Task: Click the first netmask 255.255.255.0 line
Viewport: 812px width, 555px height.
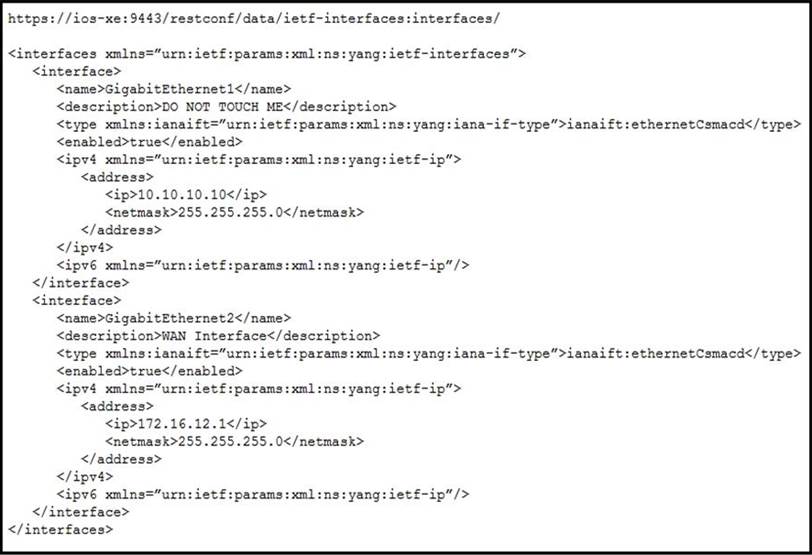Action: [234, 212]
